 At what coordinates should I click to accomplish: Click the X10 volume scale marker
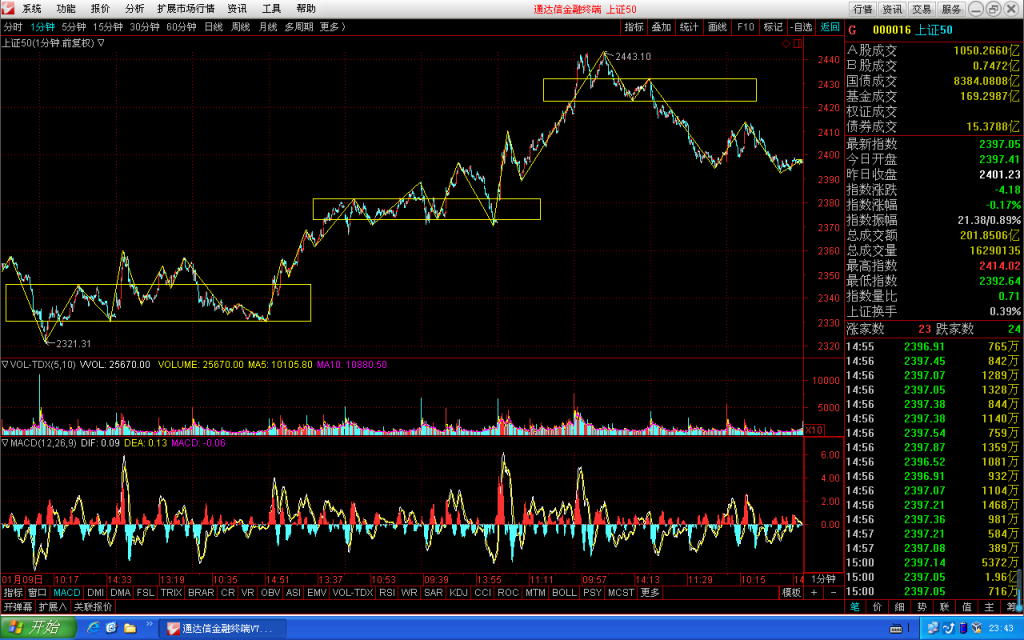point(814,430)
